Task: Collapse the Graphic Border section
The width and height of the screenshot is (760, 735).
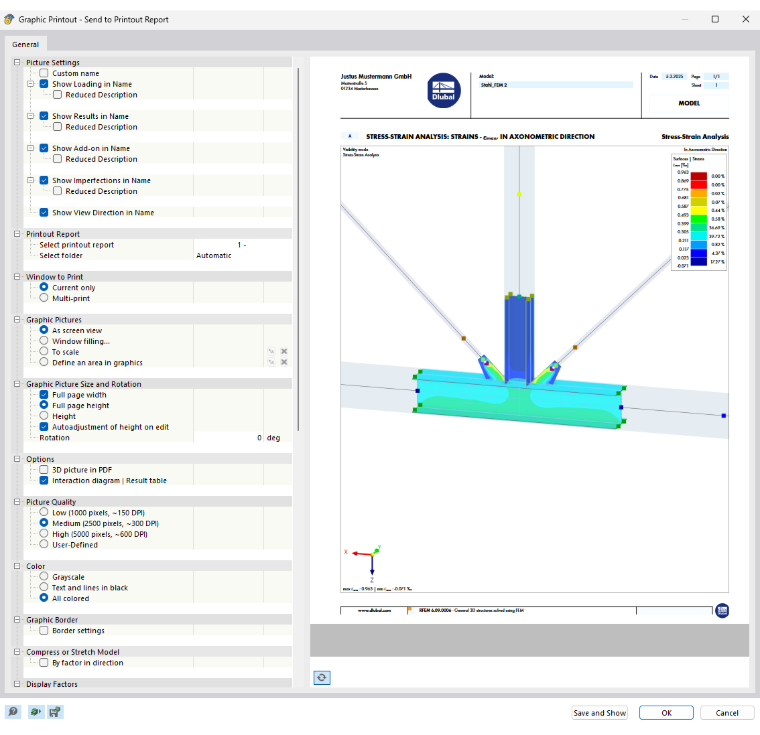Action: (x=17, y=620)
